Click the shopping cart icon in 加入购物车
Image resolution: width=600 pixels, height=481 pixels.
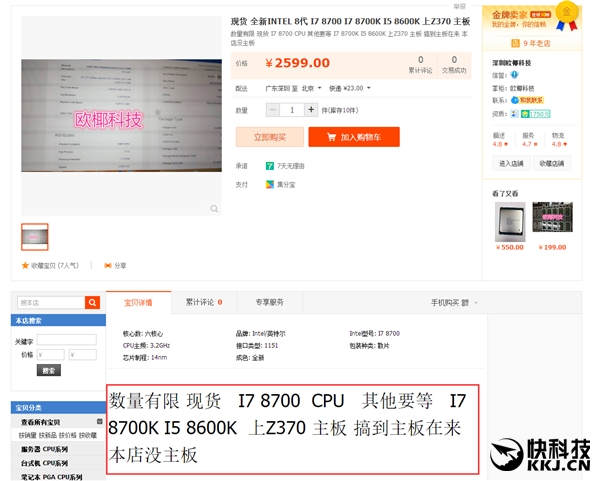coord(331,137)
